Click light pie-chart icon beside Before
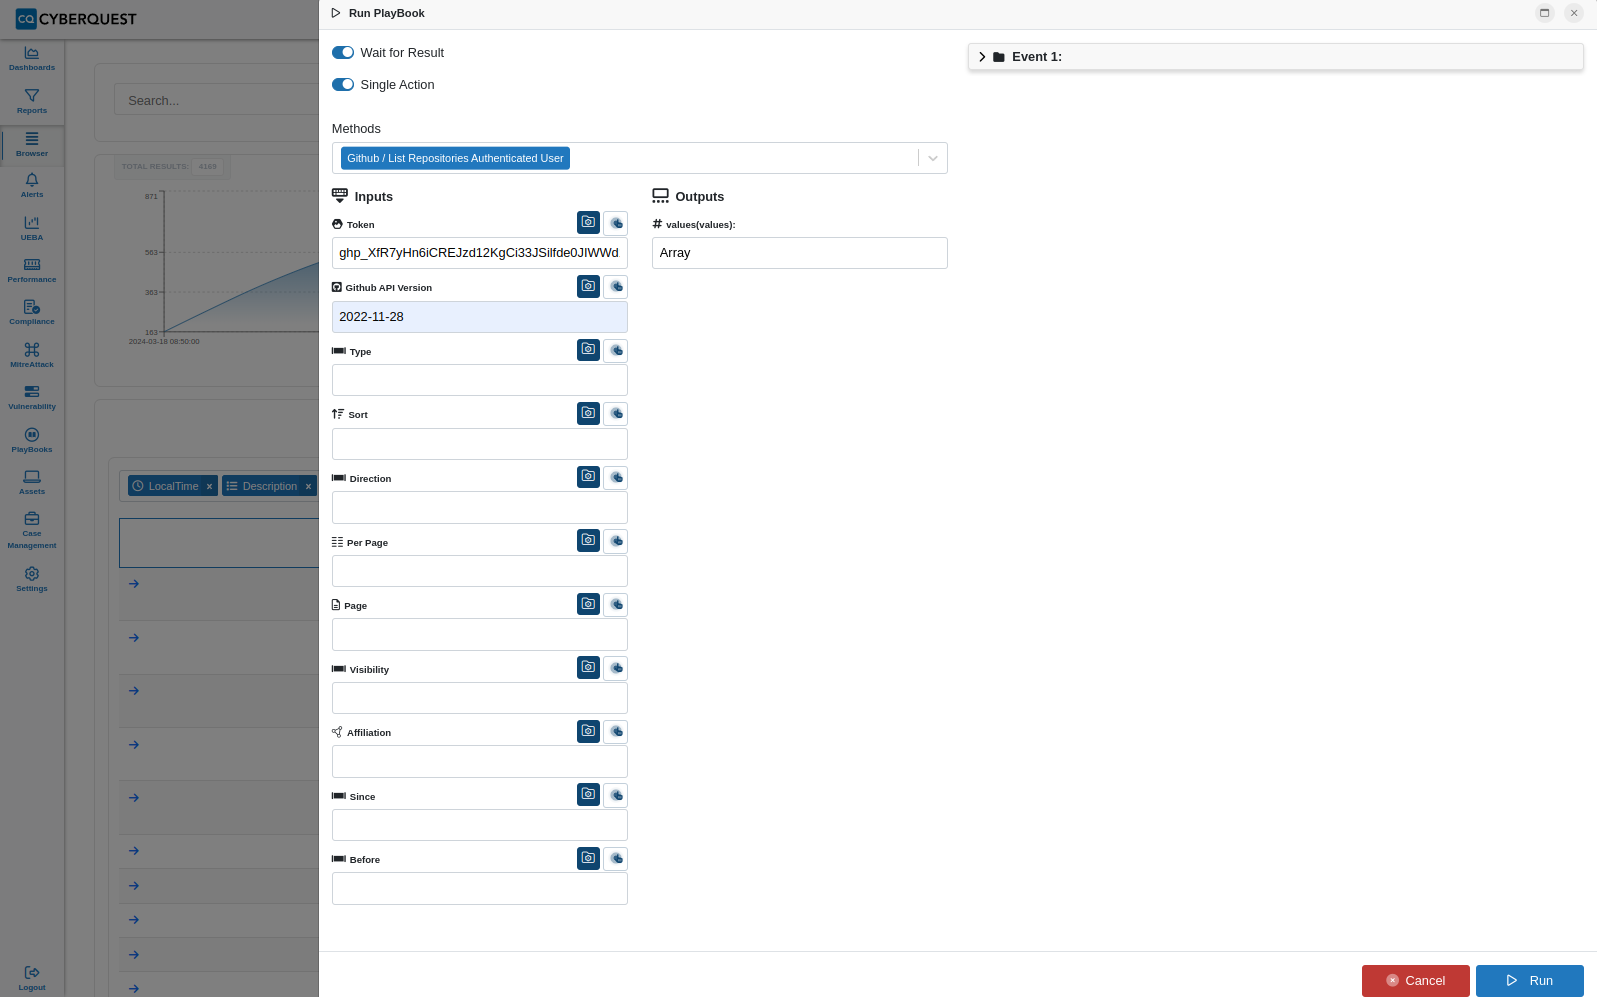Image resolution: width=1597 pixels, height=997 pixels. 616,858
